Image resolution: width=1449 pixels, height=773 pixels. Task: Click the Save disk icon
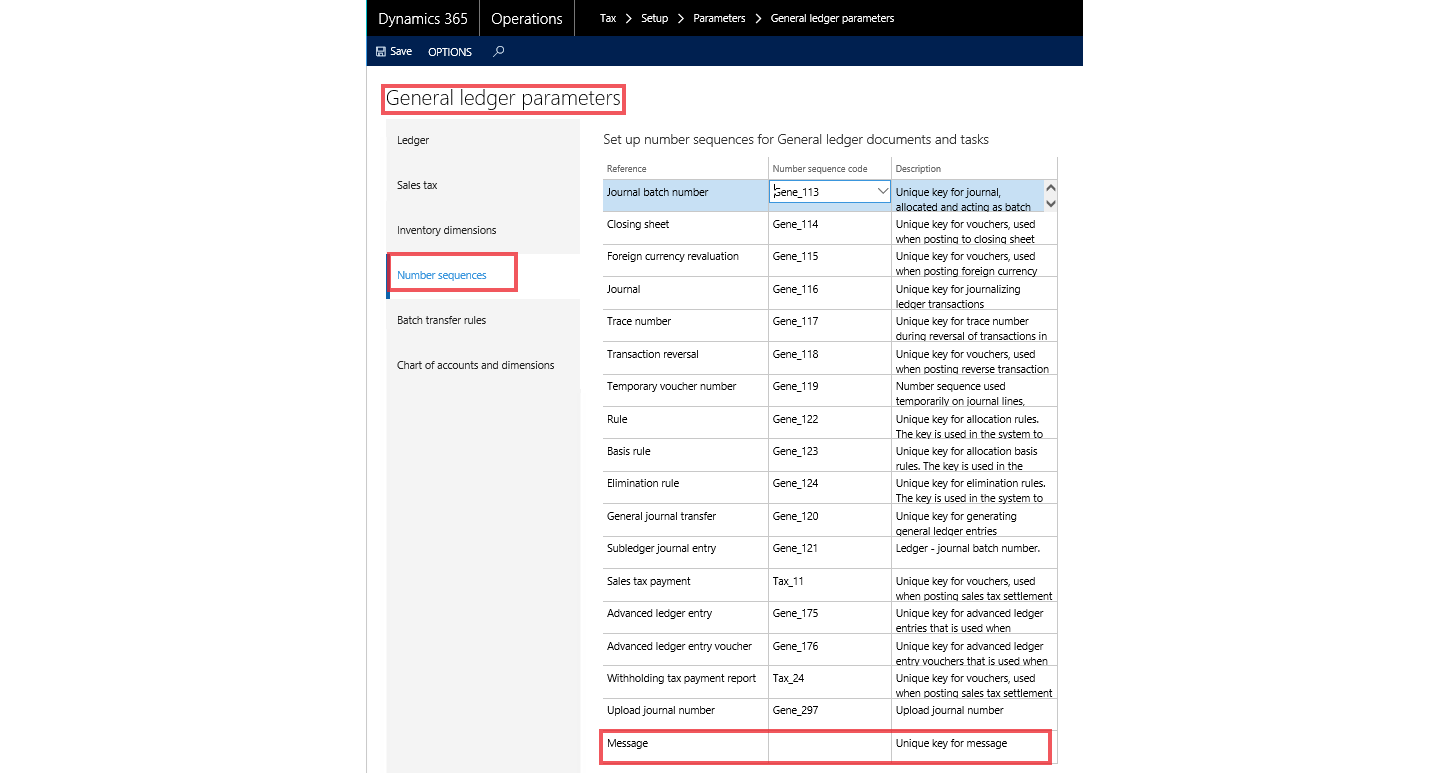pos(381,51)
